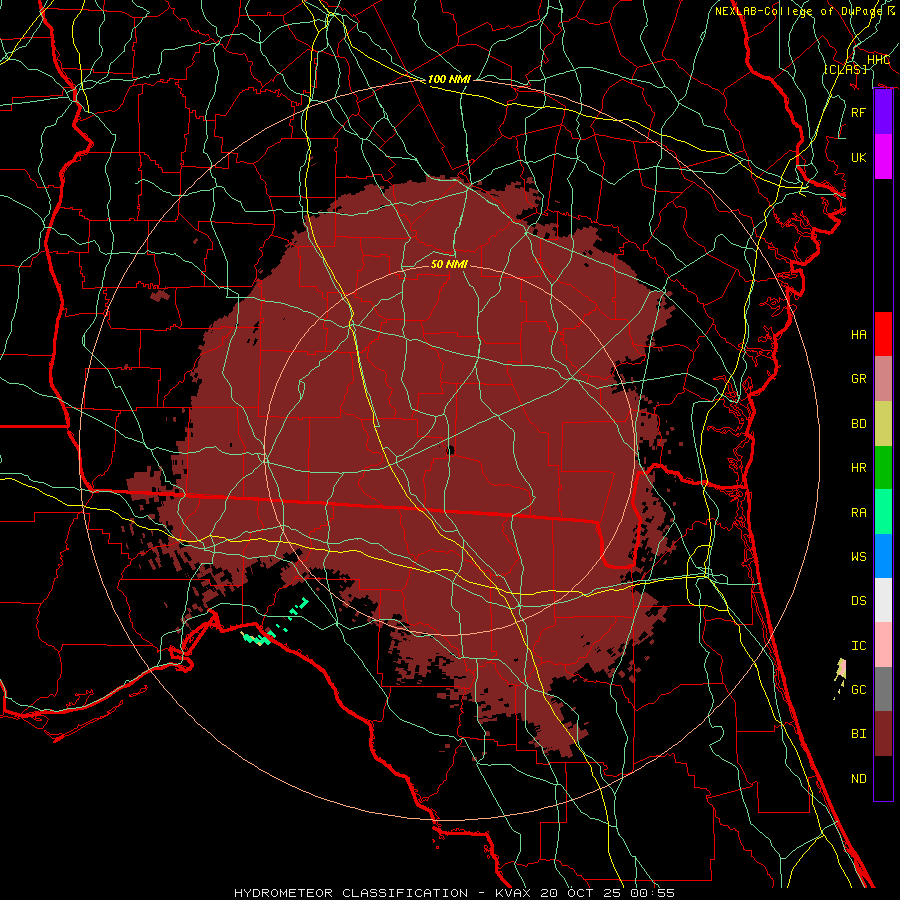Click the Hydrometeor Classification KVAX title
The image size is (900, 900).
454,893
